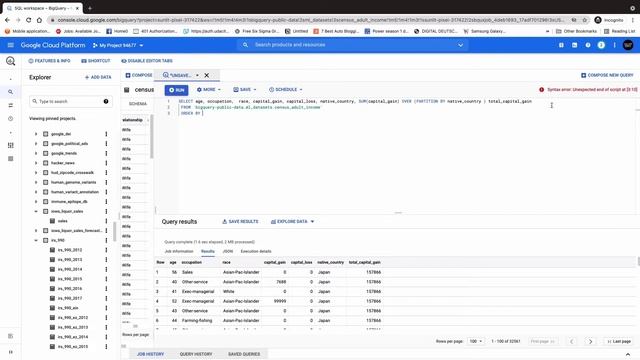
Task: Click SAVE RESULTS button
Action: click(240, 222)
